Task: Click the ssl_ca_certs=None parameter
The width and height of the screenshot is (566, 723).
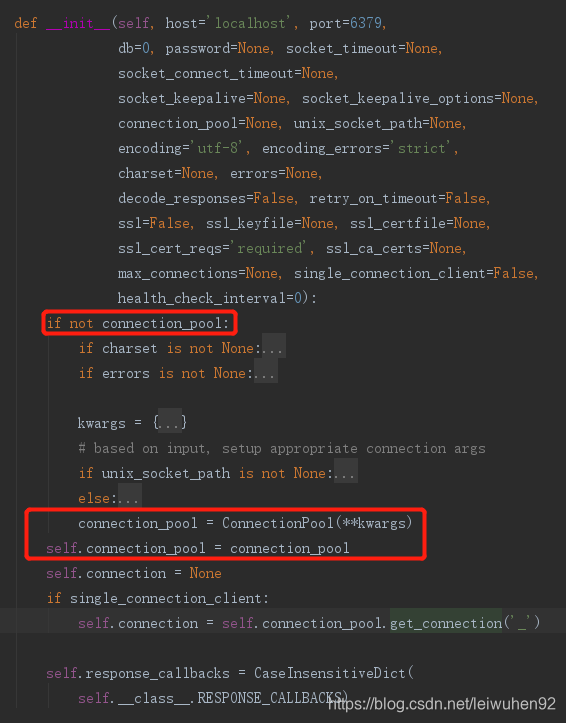Action: [394, 248]
